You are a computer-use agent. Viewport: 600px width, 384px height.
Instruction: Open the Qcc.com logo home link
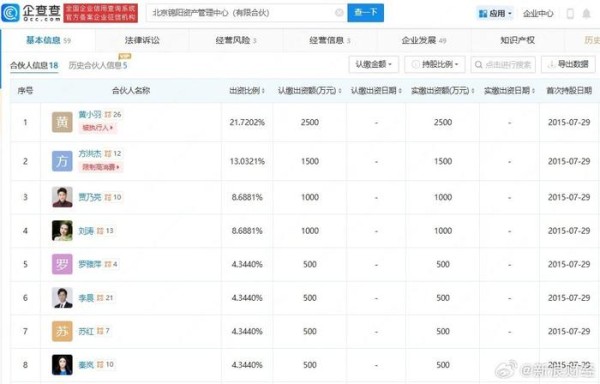(31, 13)
